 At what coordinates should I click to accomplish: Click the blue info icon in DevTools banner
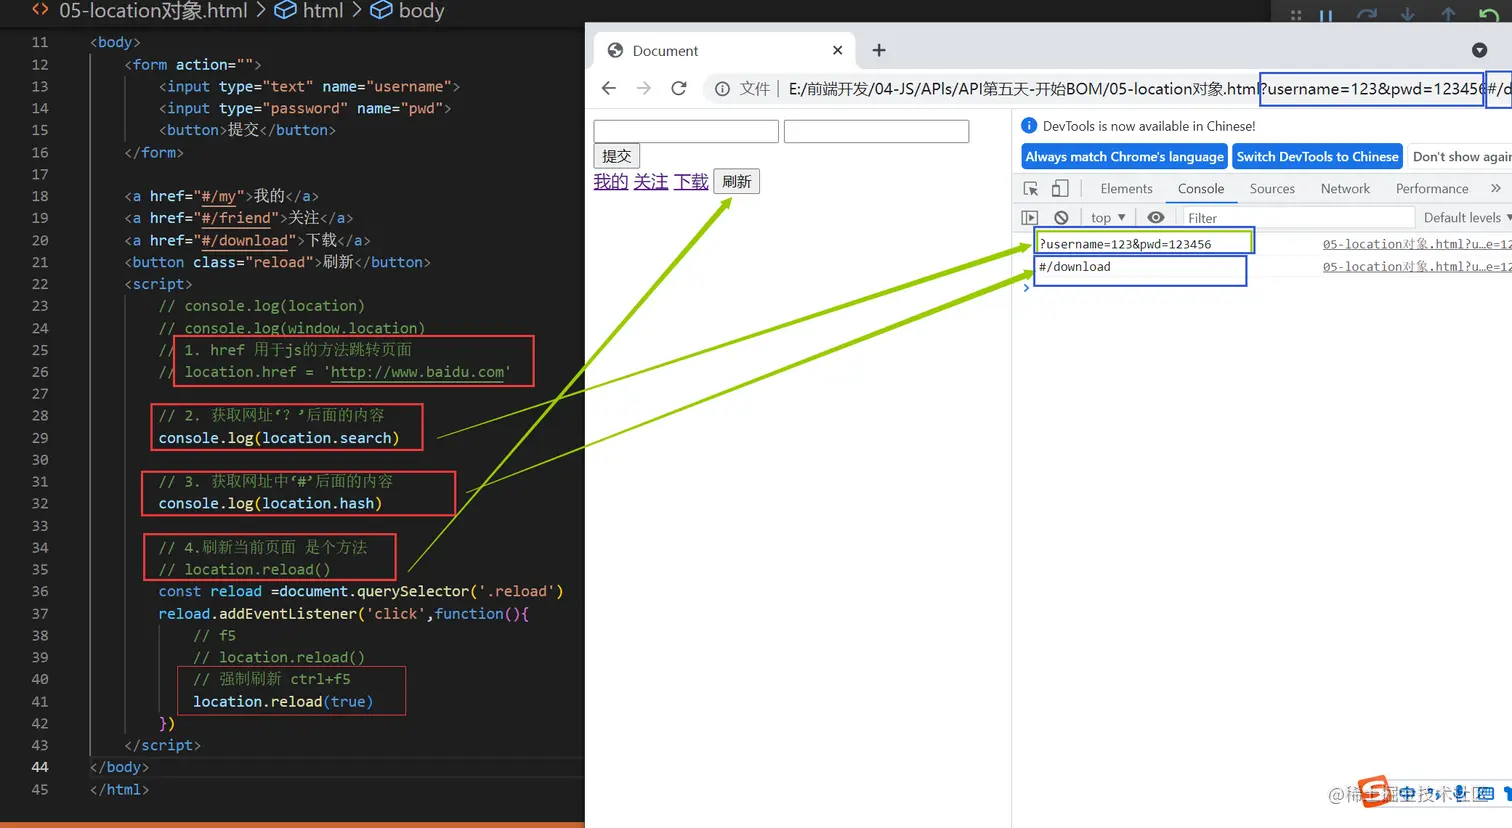coord(1029,125)
